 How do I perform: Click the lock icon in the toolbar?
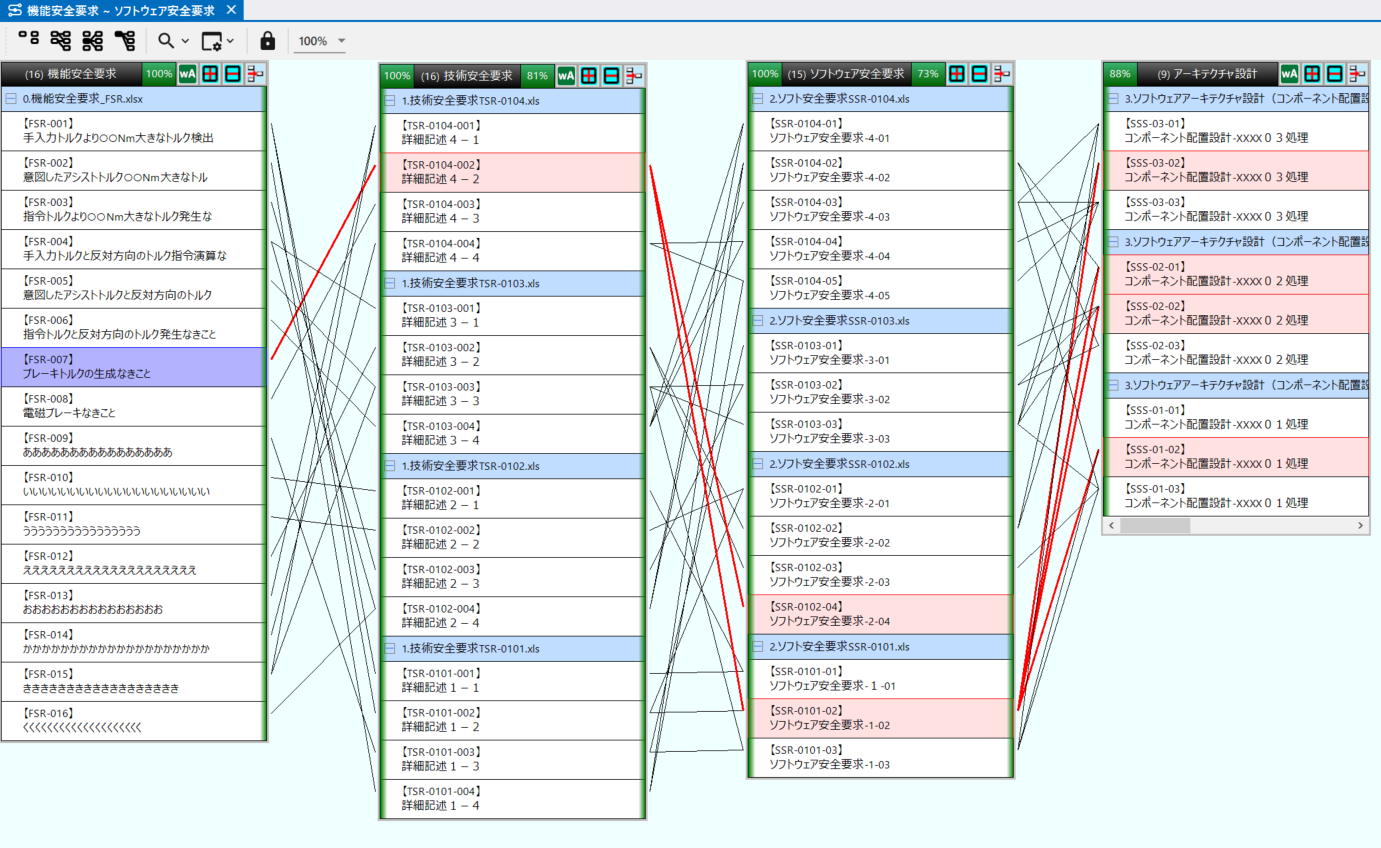[267, 41]
